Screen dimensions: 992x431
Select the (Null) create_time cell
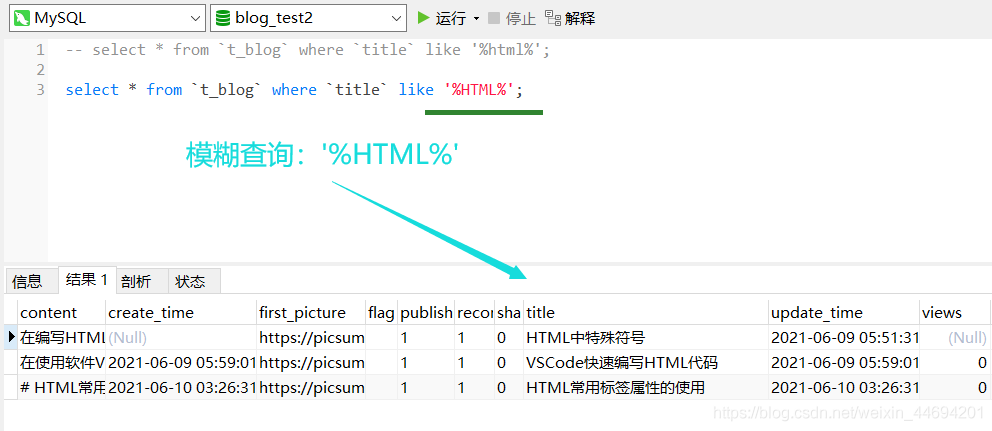pyautogui.click(x=181, y=338)
